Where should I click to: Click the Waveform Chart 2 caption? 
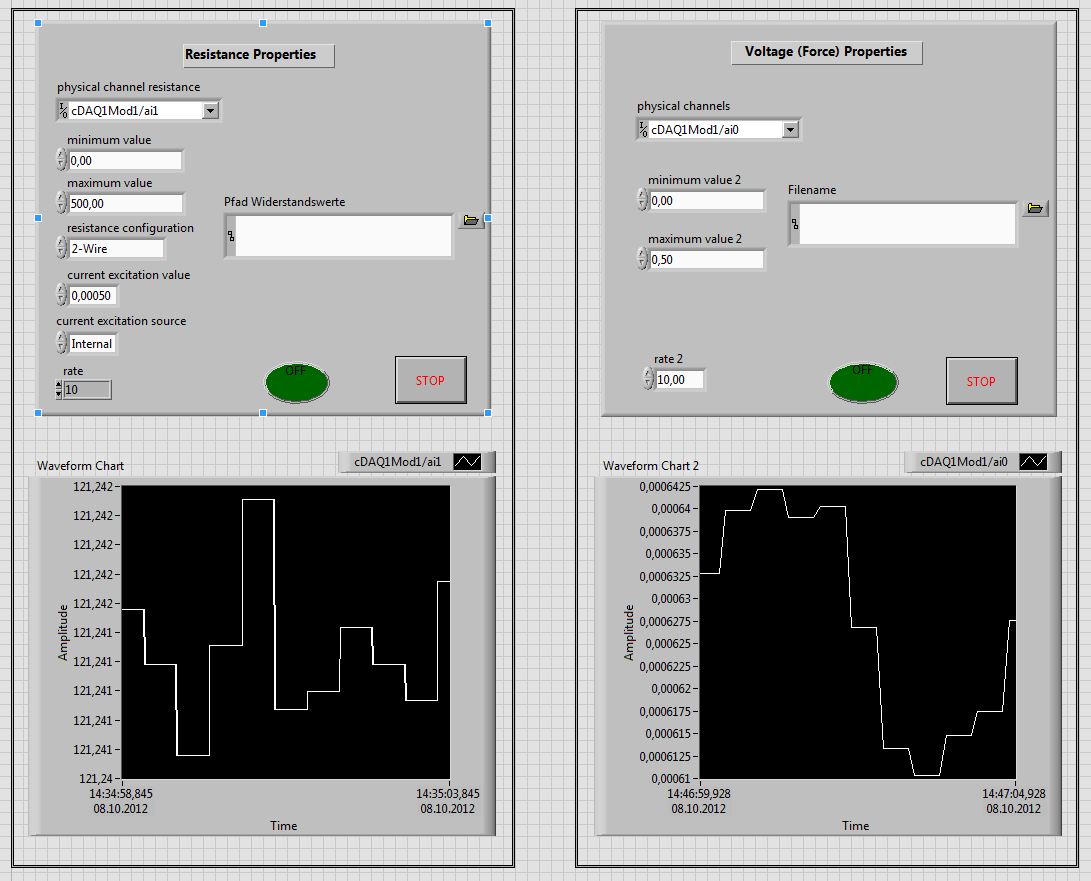tap(651, 466)
